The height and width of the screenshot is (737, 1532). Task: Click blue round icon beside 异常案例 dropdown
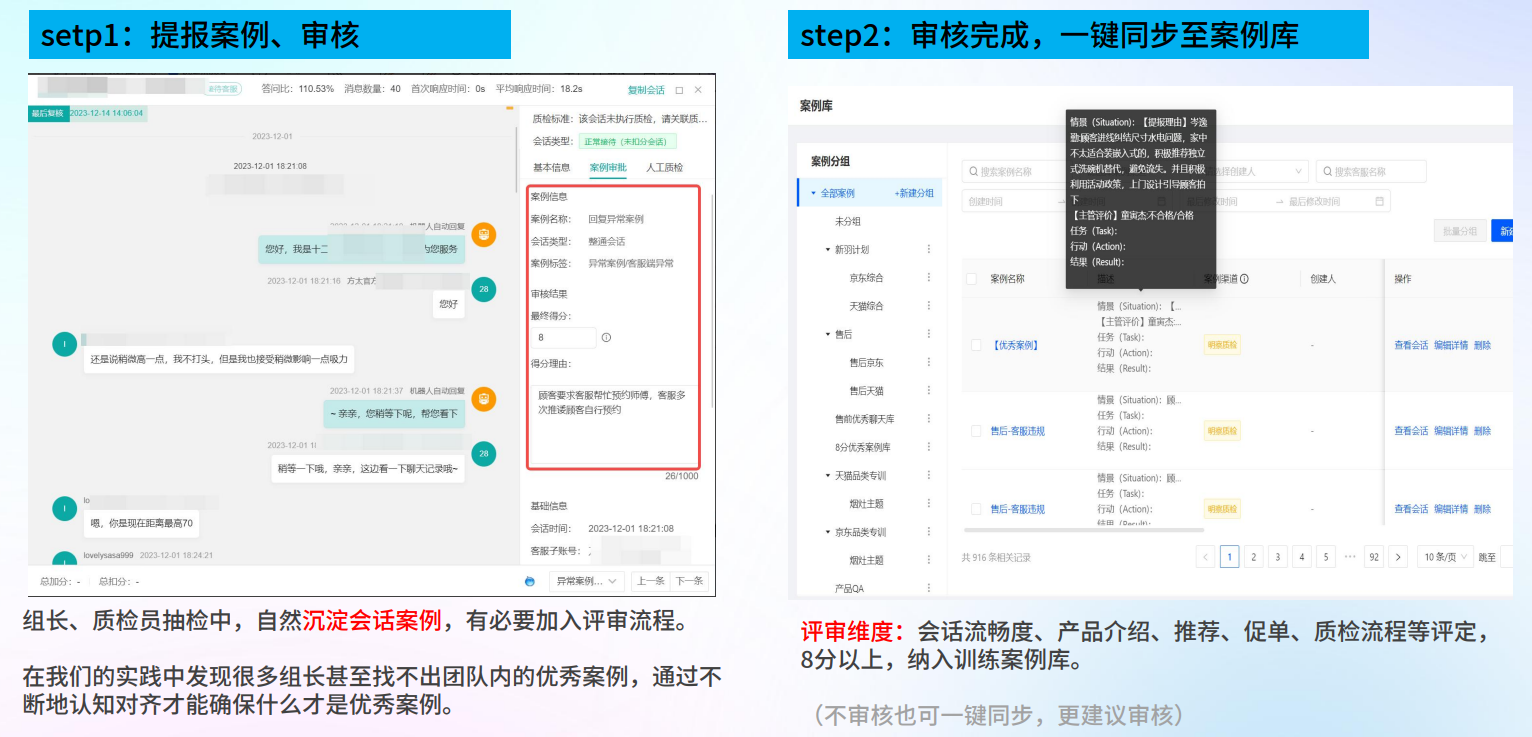pyautogui.click(x=530, y=581)
